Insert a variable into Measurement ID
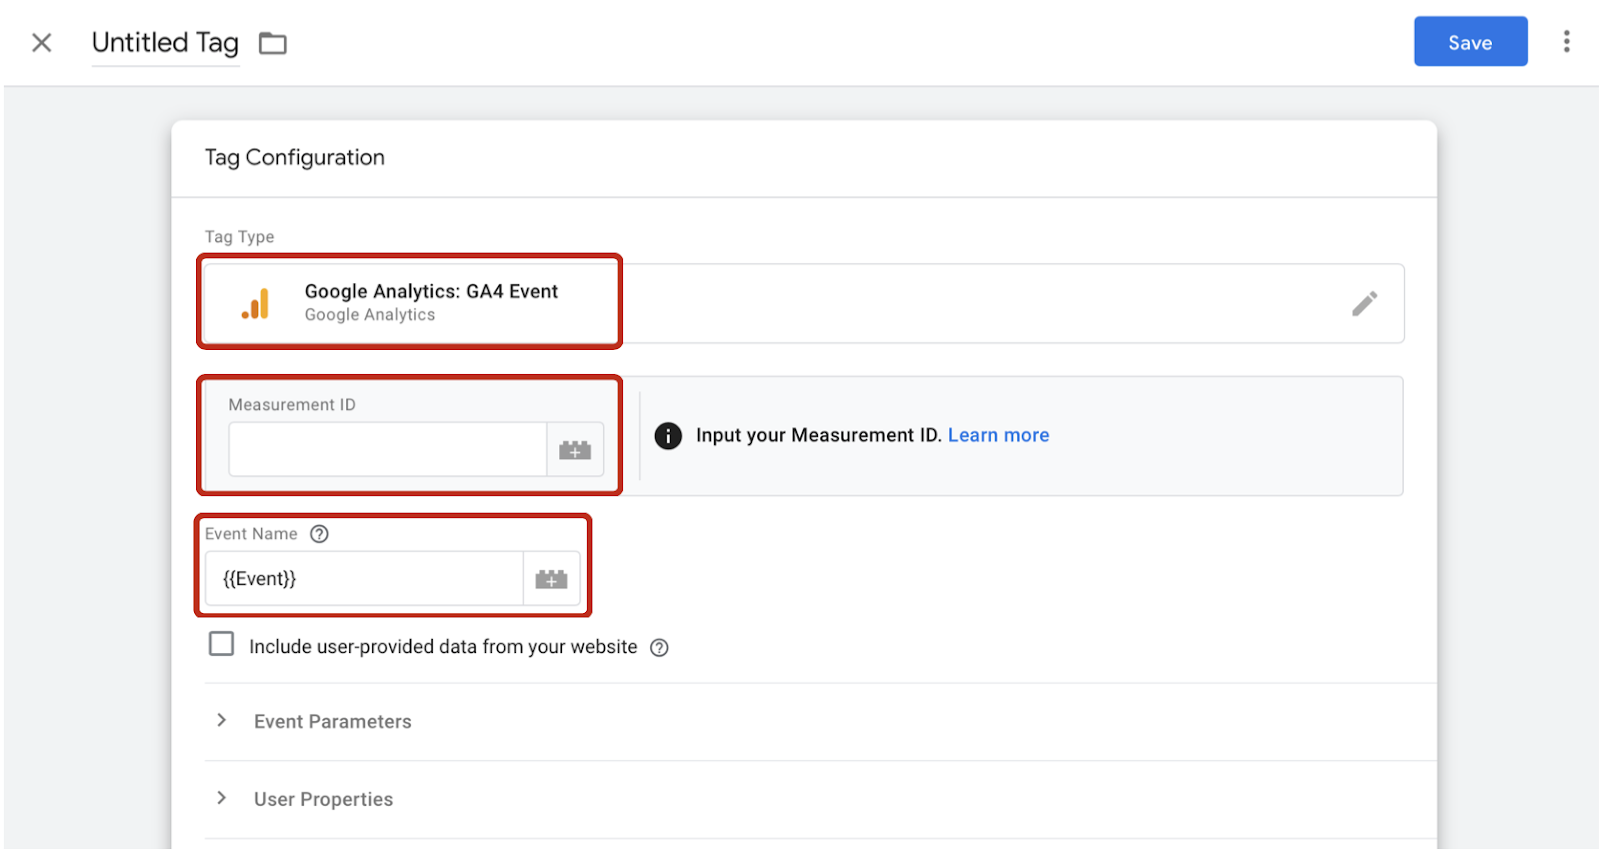 [x=575, y=450]
